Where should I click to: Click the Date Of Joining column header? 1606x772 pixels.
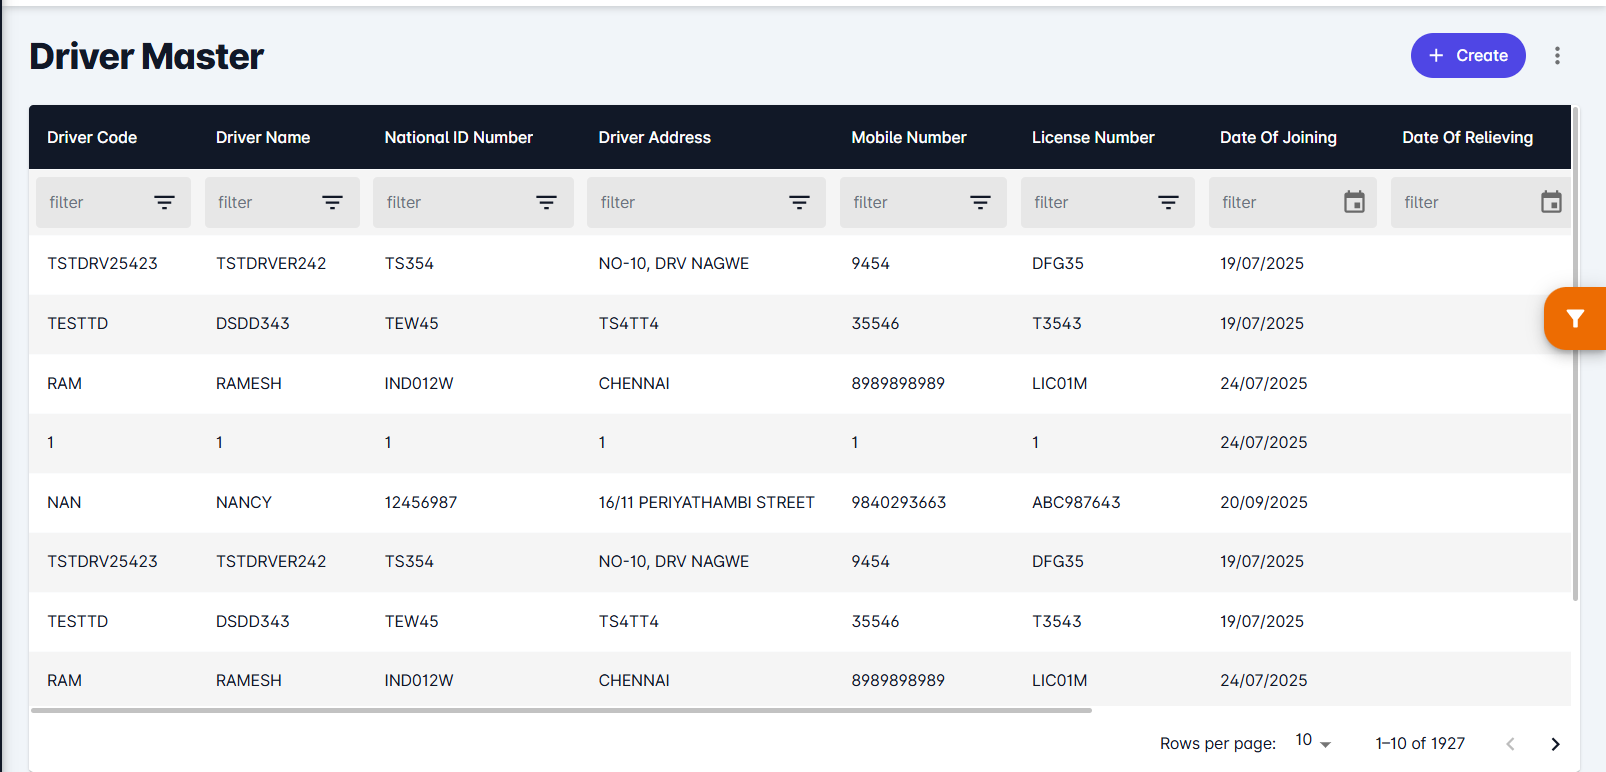(x=1278, y=137)
